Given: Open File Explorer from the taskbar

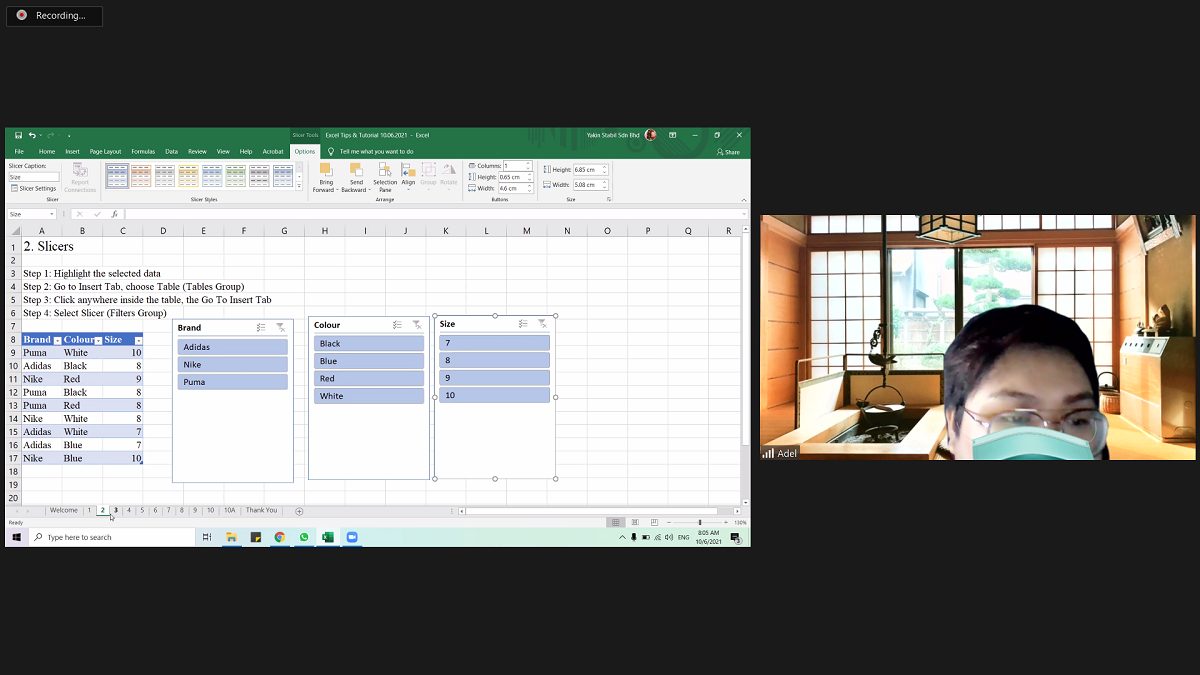Looking at the screenshot, I should click(231, 537).
